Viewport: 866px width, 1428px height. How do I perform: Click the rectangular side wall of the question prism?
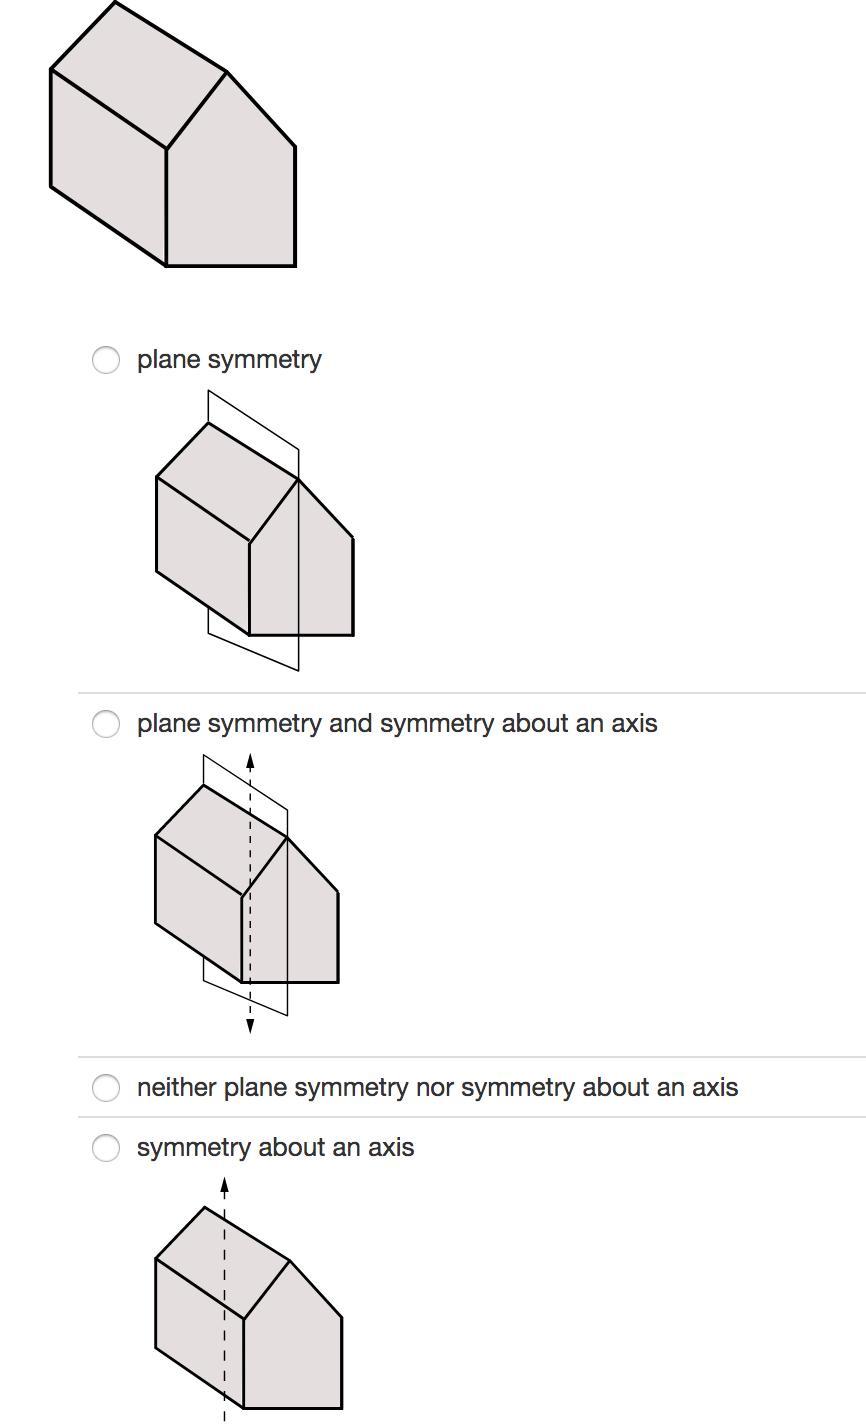[108, 167]
